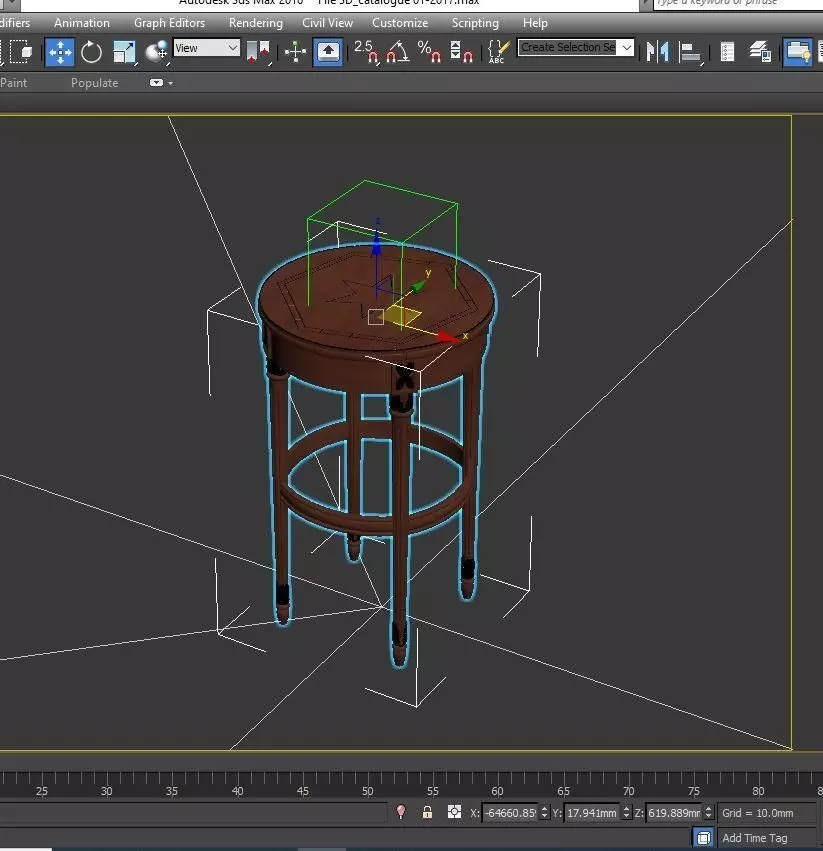Choose the Select and Place tool
823x851 pixels.
[x=157, y=52]
